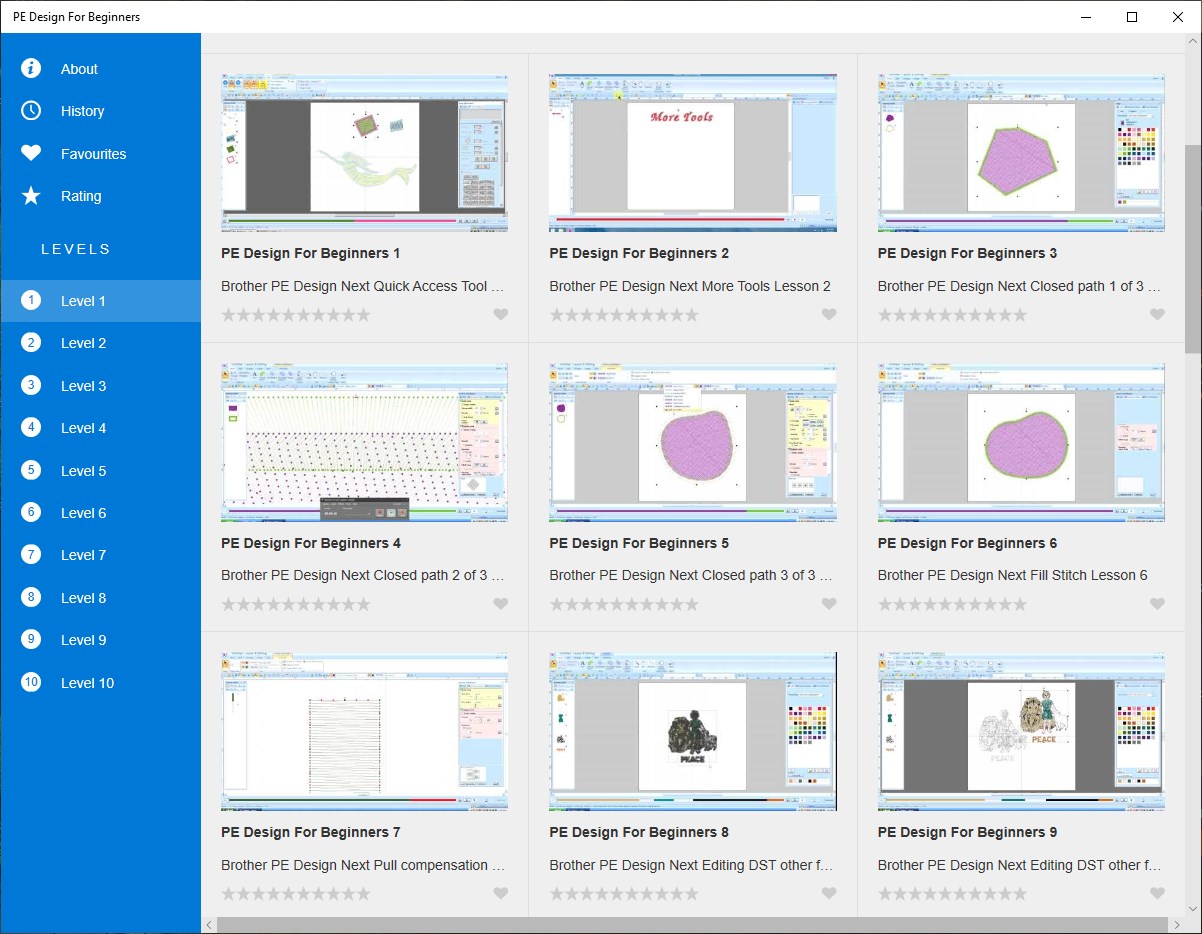
Task: Open pull compensation thumbnail of Beginners 7
Action: tap(364, 731)
